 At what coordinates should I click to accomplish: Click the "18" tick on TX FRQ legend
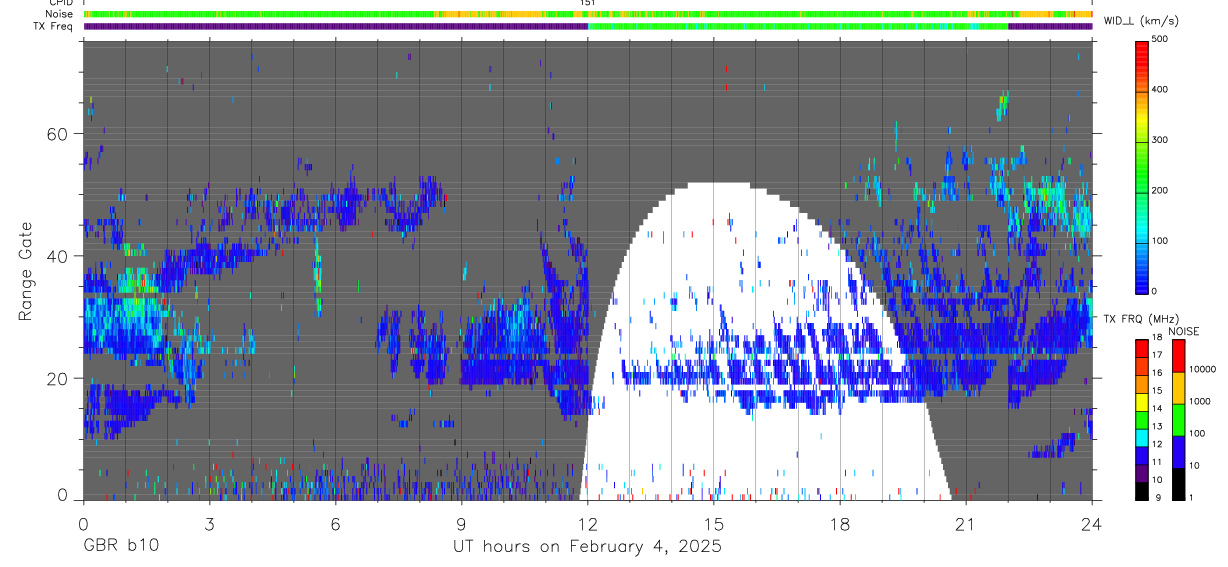coord(1157,338)
